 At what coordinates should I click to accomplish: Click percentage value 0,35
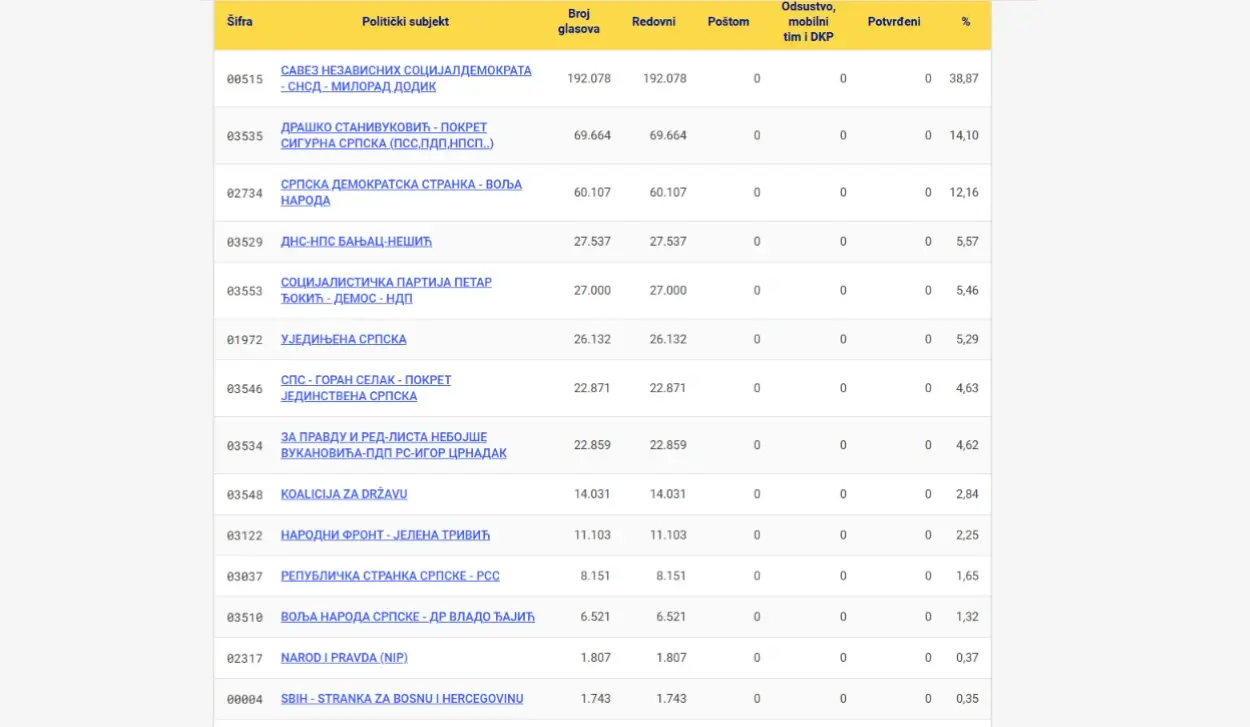(x=967, y=699)
